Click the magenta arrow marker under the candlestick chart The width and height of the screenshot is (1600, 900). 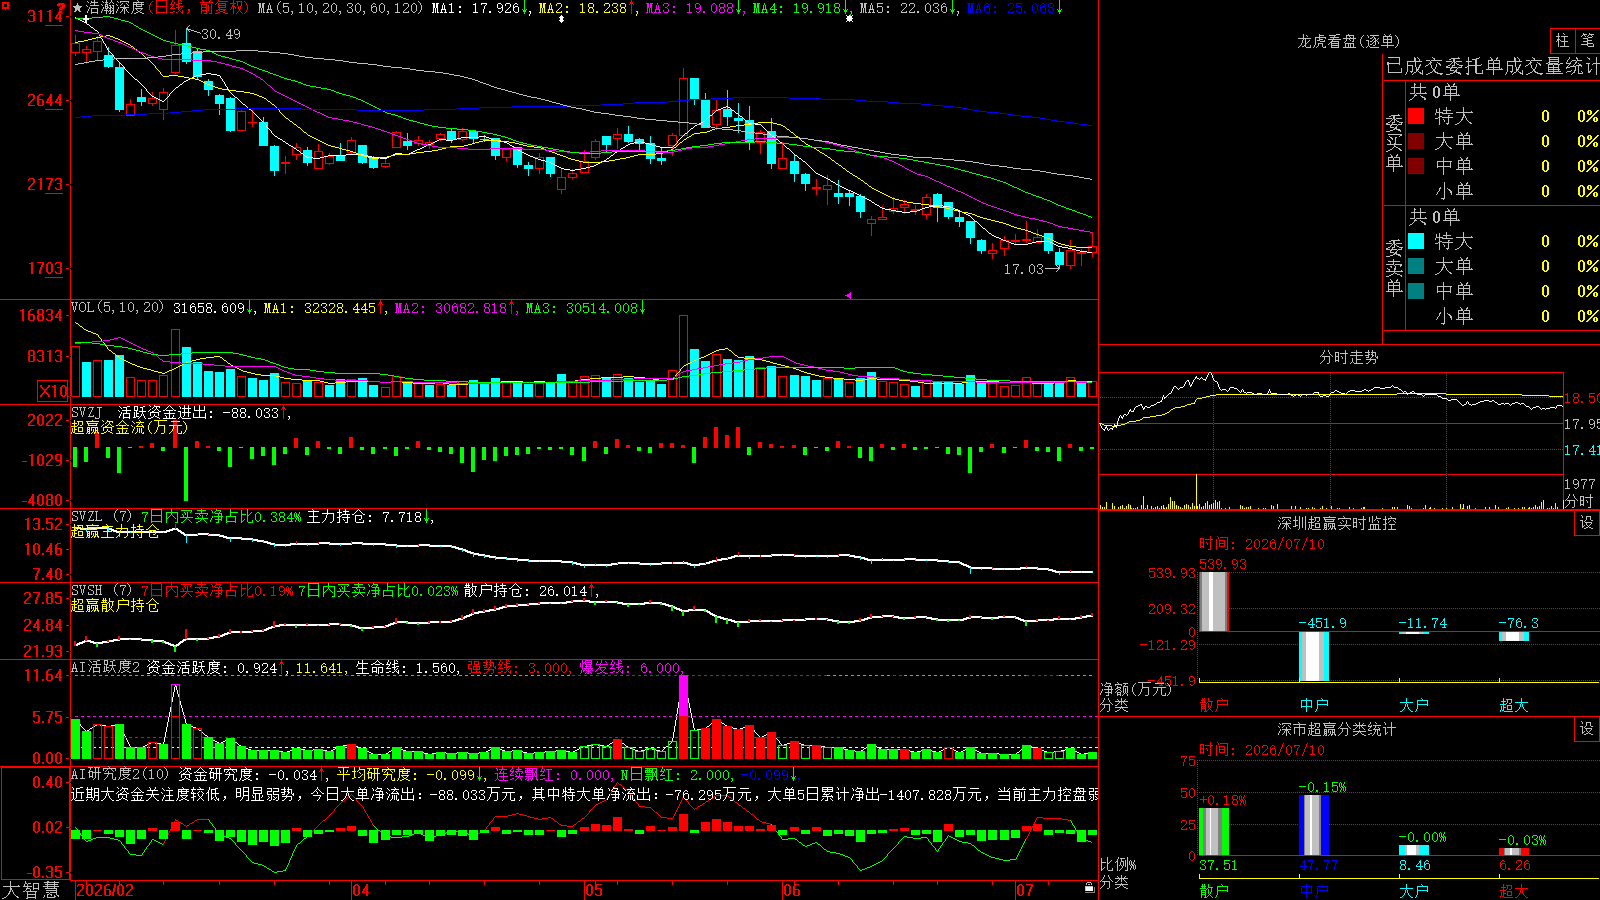pyautogui.click(x=849, y=295)
